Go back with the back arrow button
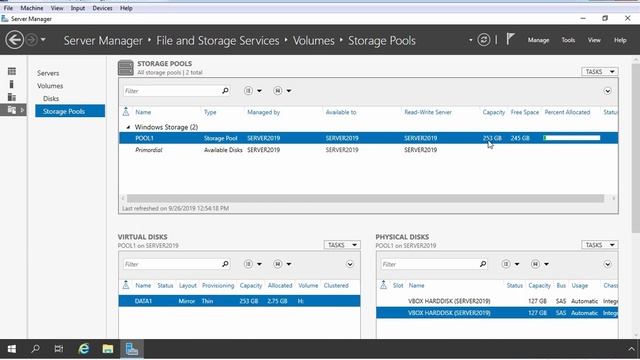This screenshot has width=640, height=360. (x=15, y=40)
